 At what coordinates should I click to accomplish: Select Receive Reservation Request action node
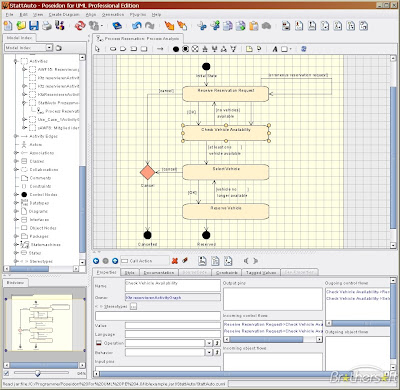pyautogui.click(x=225, y=94)
